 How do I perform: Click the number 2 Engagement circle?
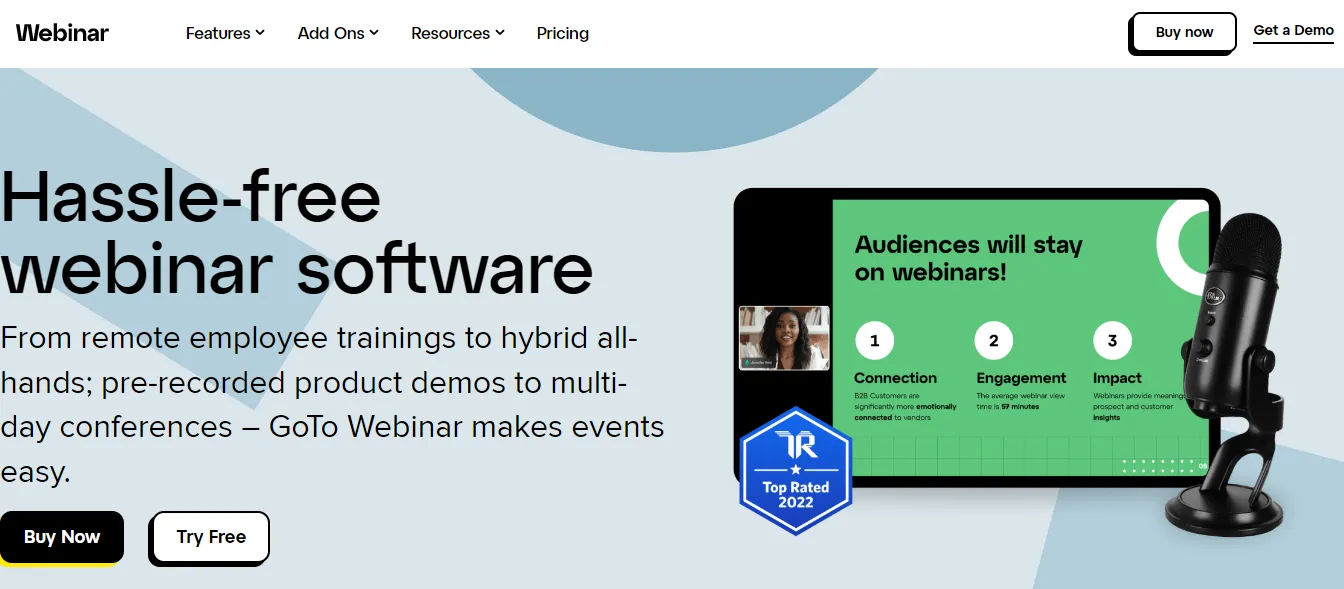coord(993,341)
